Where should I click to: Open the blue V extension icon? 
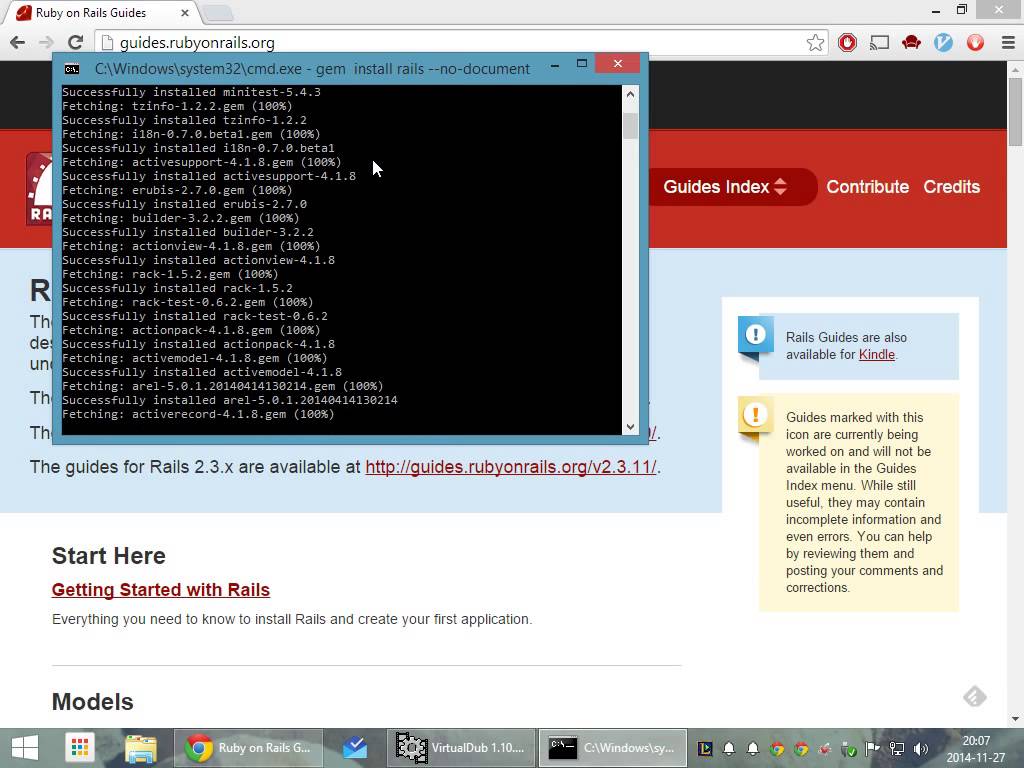[943, 43]
